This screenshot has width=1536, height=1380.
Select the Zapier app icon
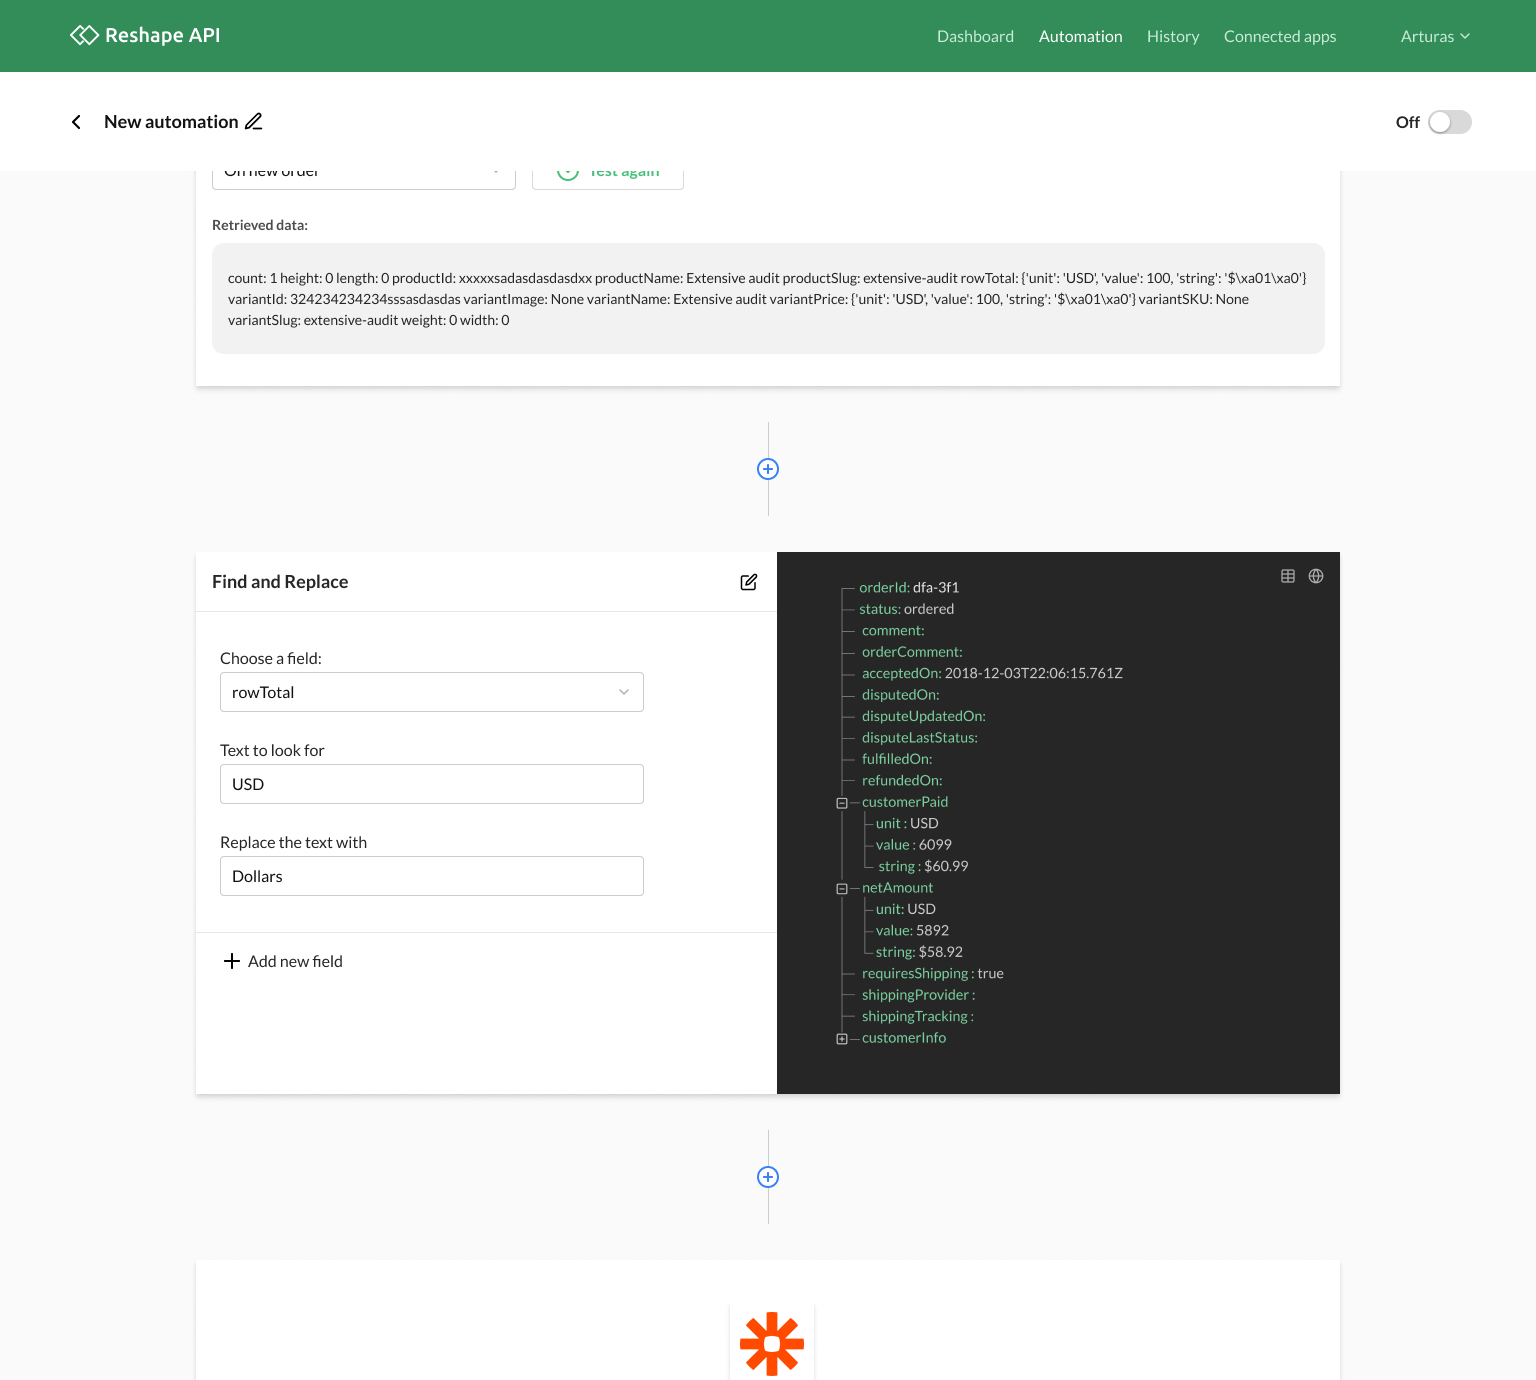click(x=771, y=1344)
